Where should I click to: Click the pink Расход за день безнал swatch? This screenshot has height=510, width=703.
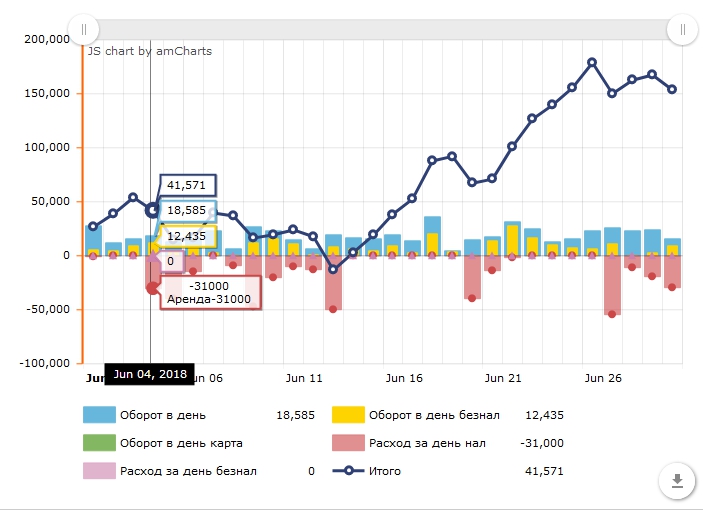(100, 471)
